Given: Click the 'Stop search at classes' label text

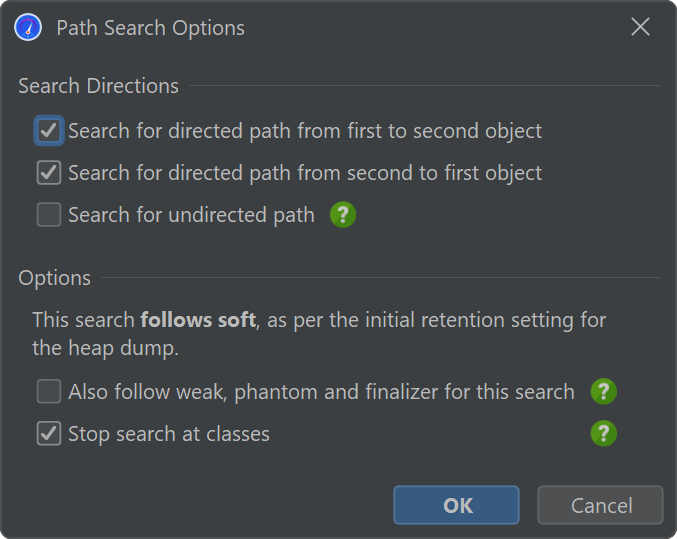Looking at the screenshot, I should pyautogui.click(x=169, y=434).
